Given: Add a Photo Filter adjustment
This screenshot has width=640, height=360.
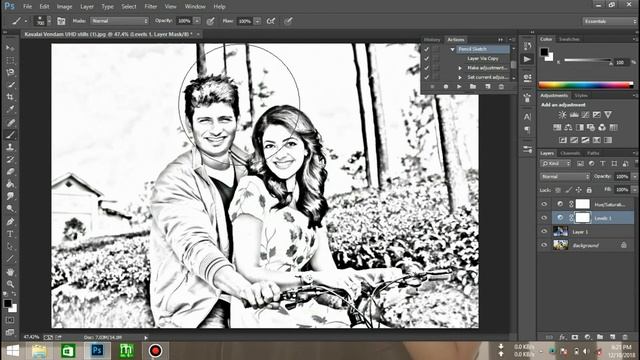Looking at the screenshot, I should pyautogui.click(x=591, y=127).
